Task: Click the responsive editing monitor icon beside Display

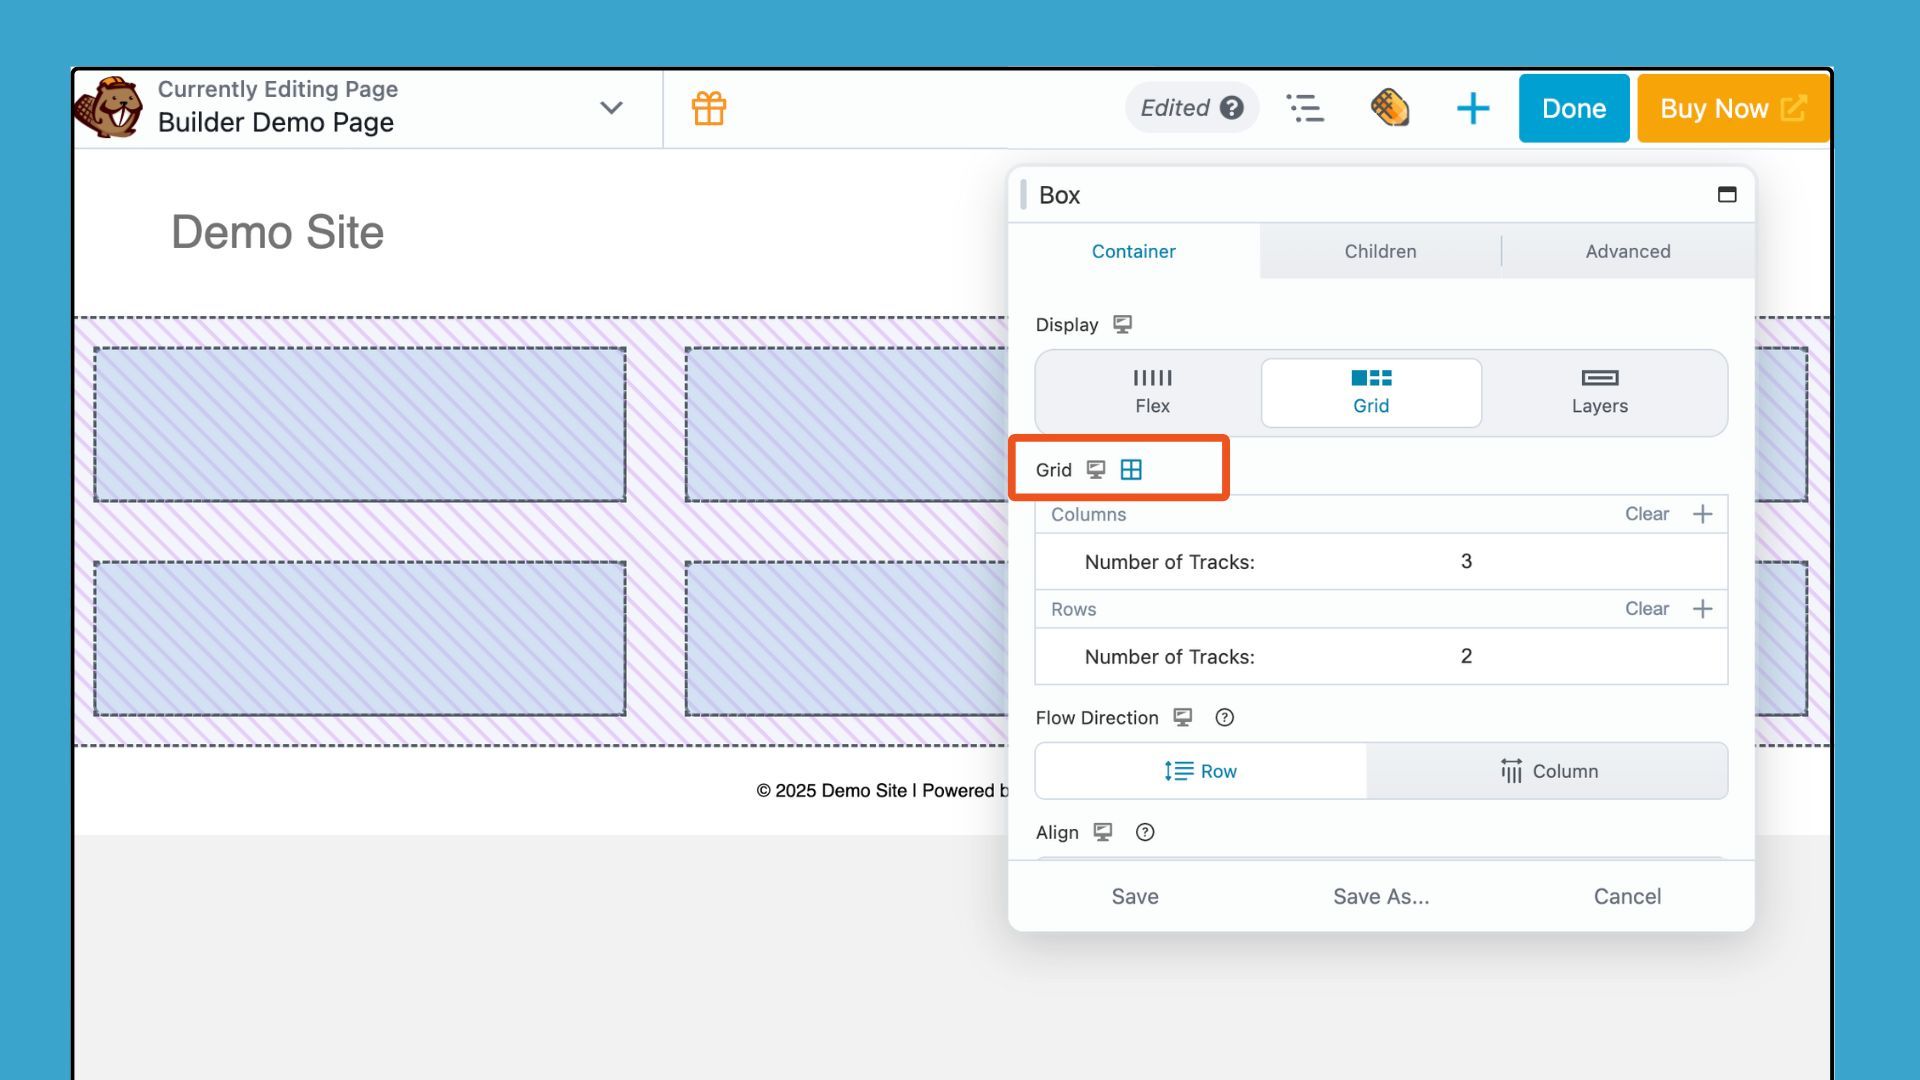Action: tap(1124, 324)
